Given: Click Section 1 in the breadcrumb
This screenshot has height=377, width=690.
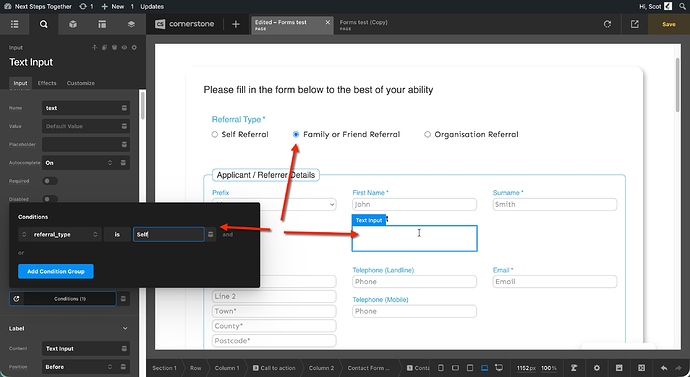Looking at the screenshot, I should click(164, 368).
